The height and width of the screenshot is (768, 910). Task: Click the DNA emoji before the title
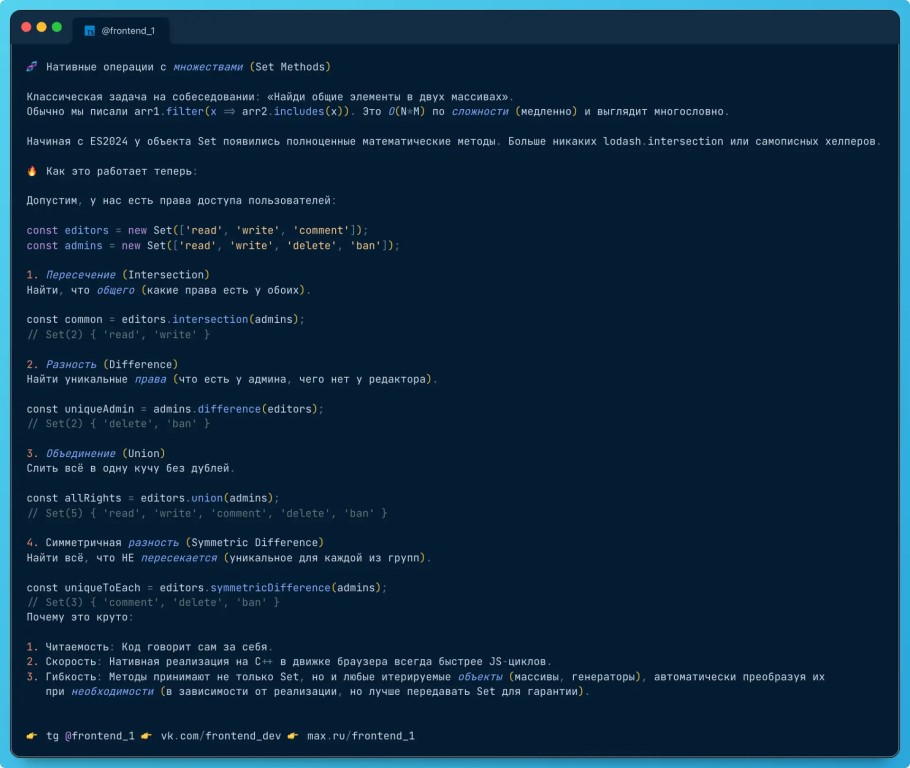pos(32,67)
